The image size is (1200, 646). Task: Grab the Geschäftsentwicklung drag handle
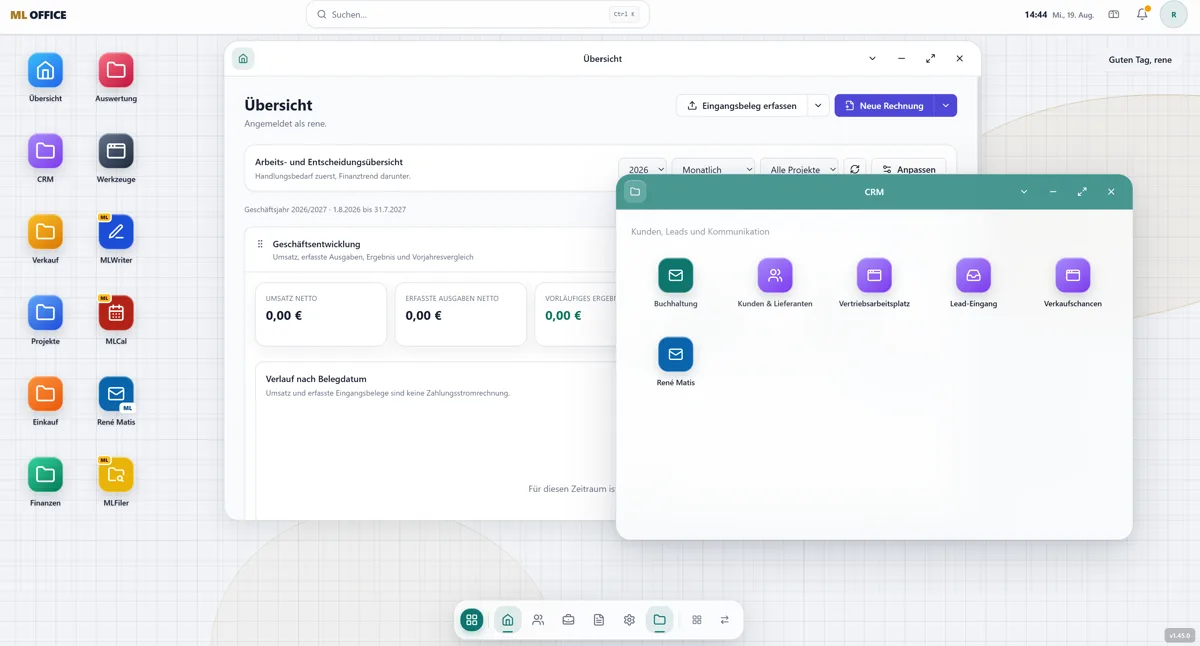(x=260, y=244)
